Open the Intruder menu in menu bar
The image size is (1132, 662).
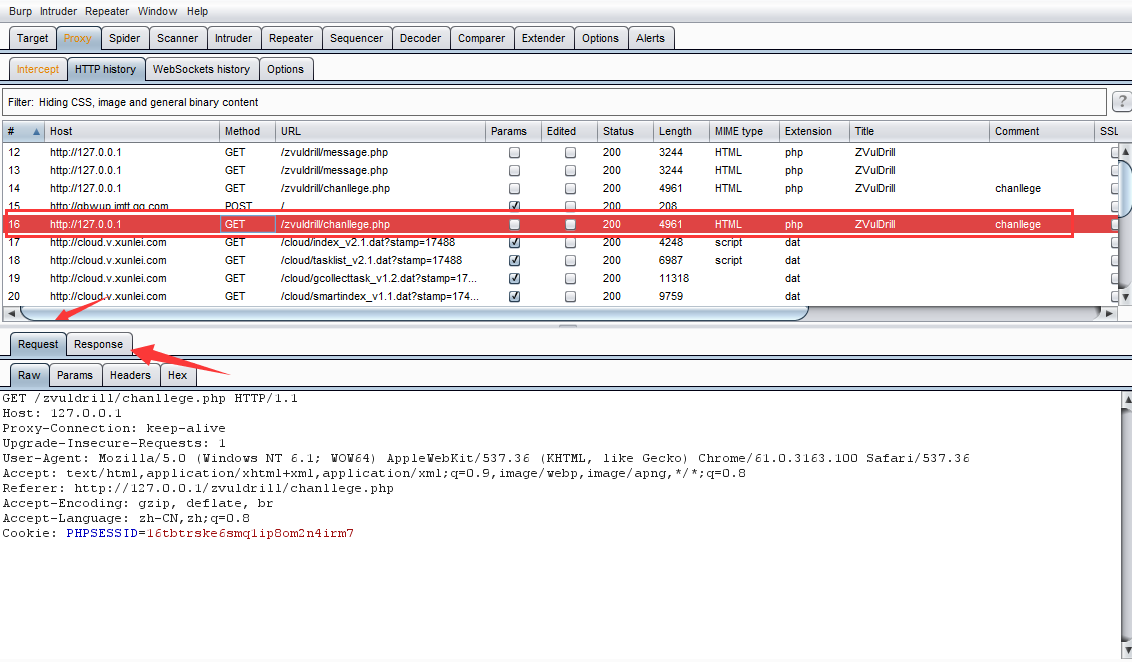tap(58, 12)
